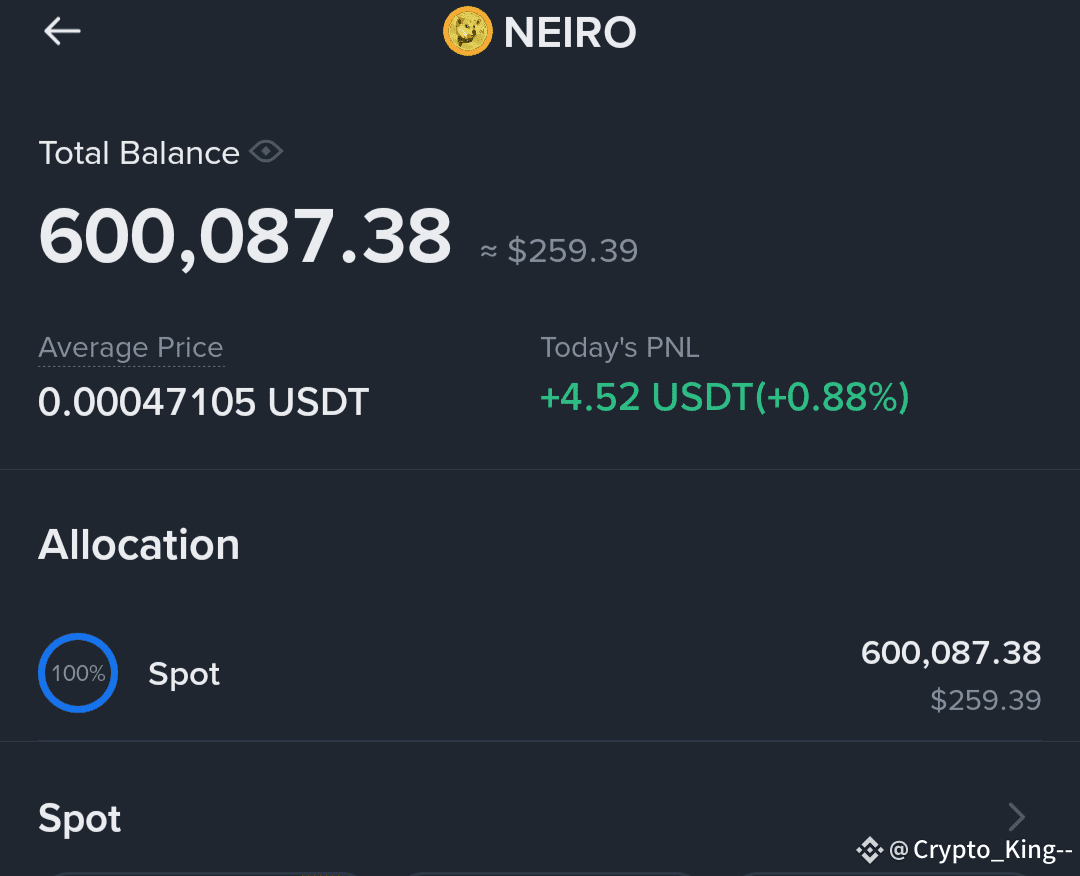Image resolution: width=1080 pixels, height=876 pixels.
Task: Select the Spot allocation row
Action: click(x=540, y=674)
